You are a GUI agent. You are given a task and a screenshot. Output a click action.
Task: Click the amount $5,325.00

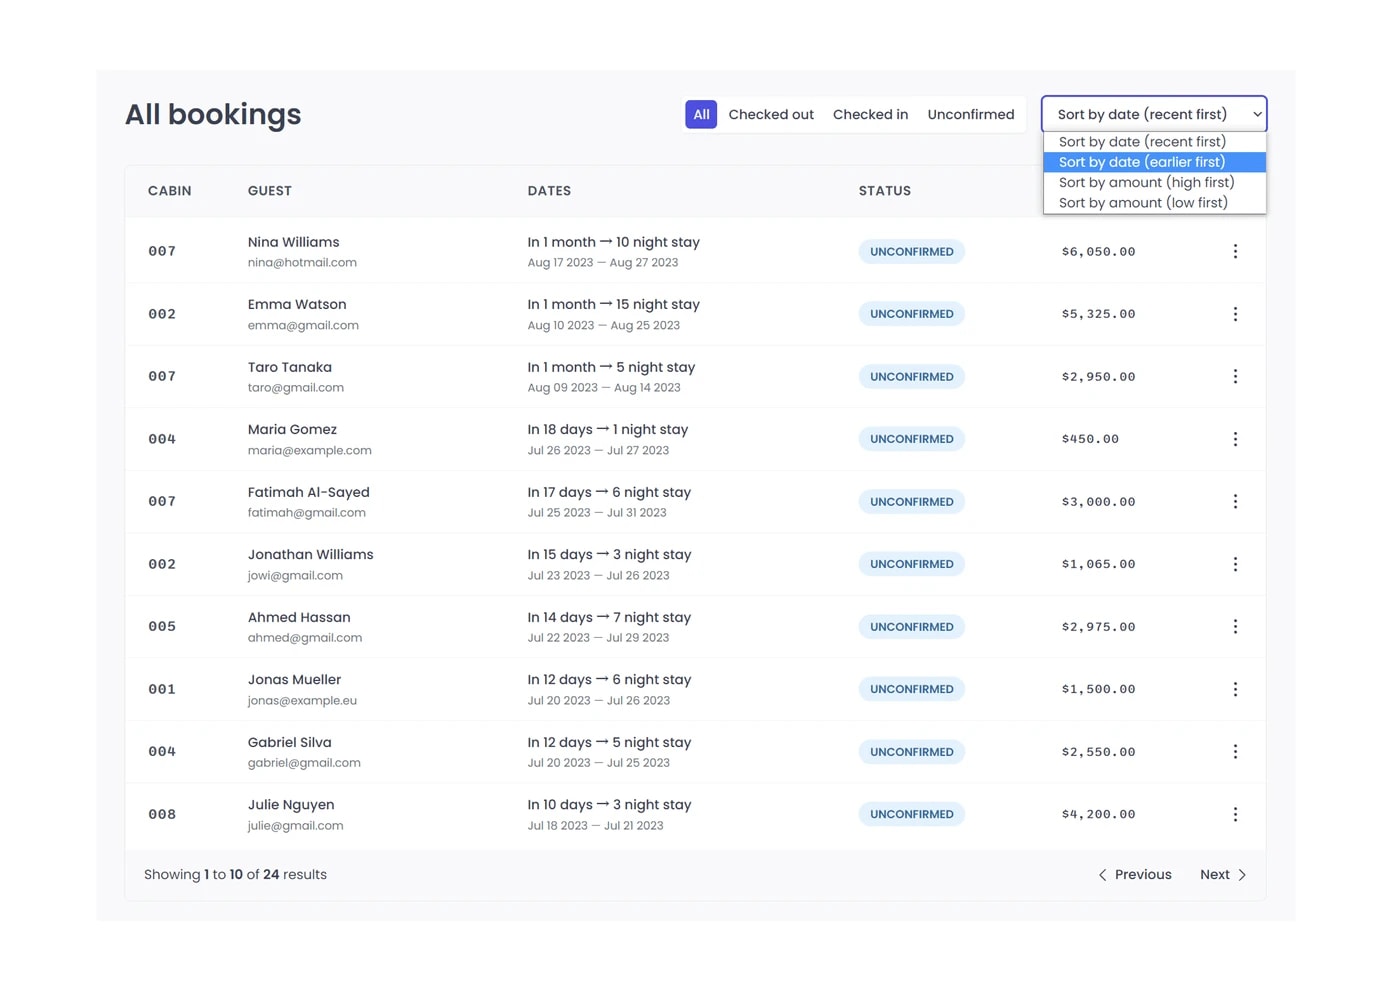point(1098,314)
